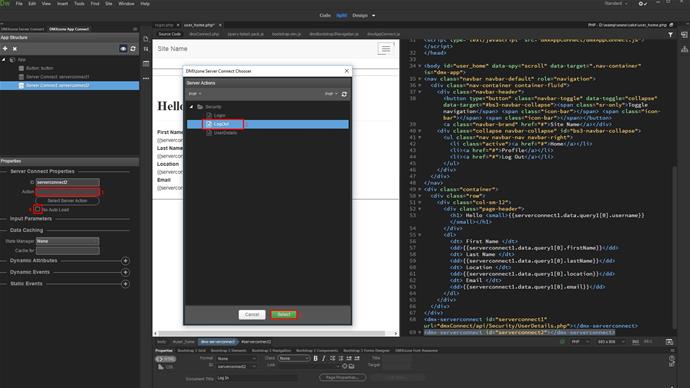
Task: Select Server Connect: serverconnect1 row
Action: coord(70,77)
